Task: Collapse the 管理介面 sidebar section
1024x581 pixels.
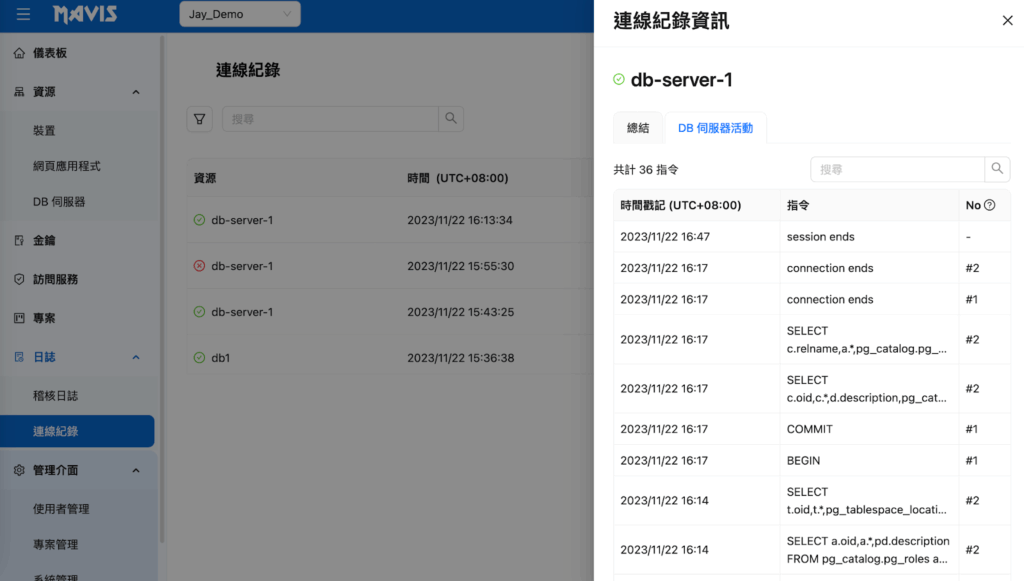Action: (x=136, y=471)
